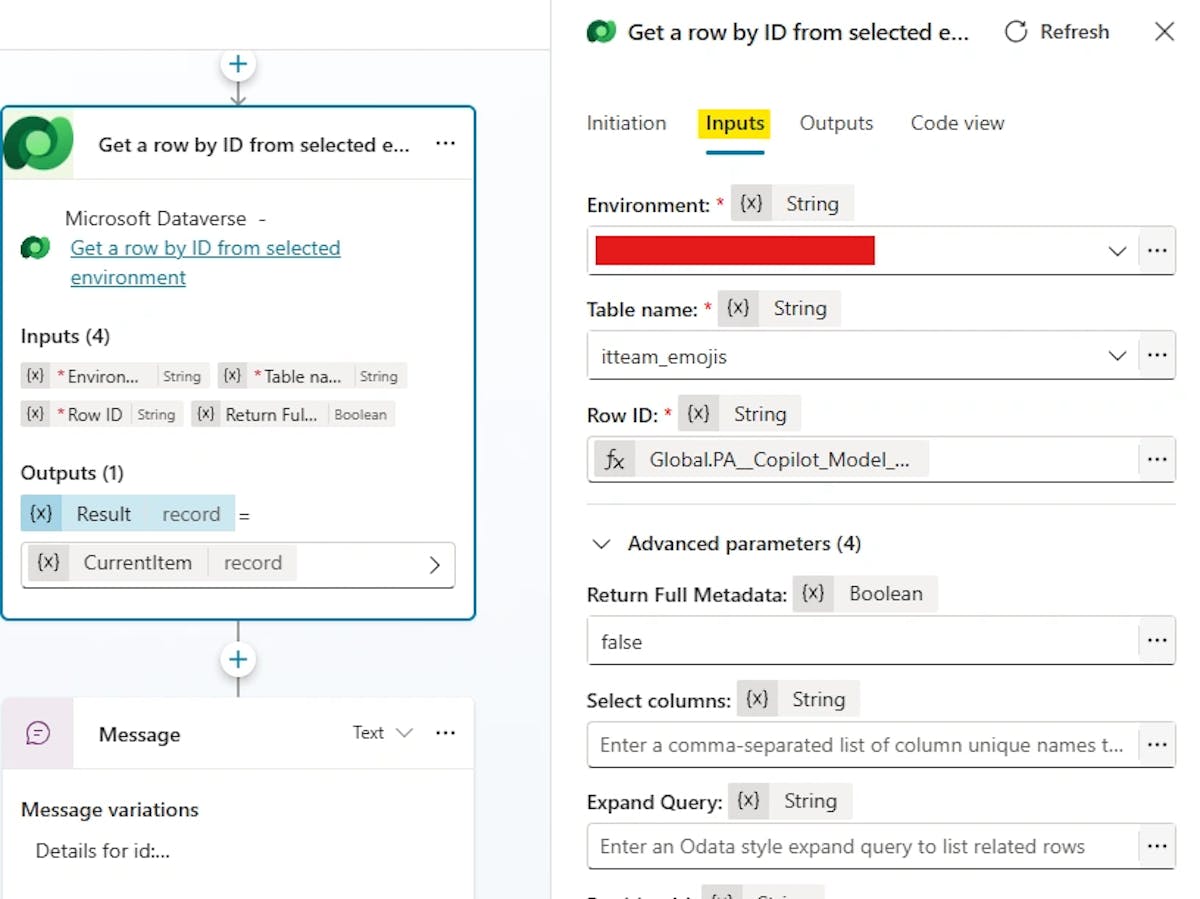Click the Select columns input field
The width and height of the screenshot is (1200, 899).
pyautogui.click(x=863, y=745)
